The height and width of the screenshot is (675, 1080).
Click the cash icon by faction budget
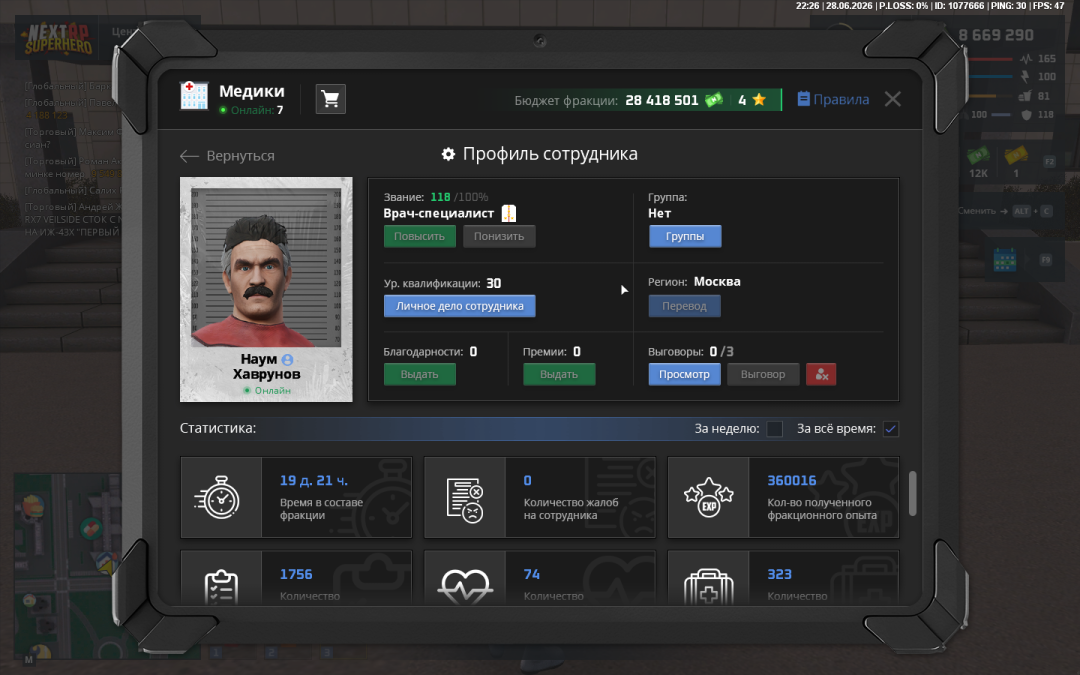pos(714,100)
